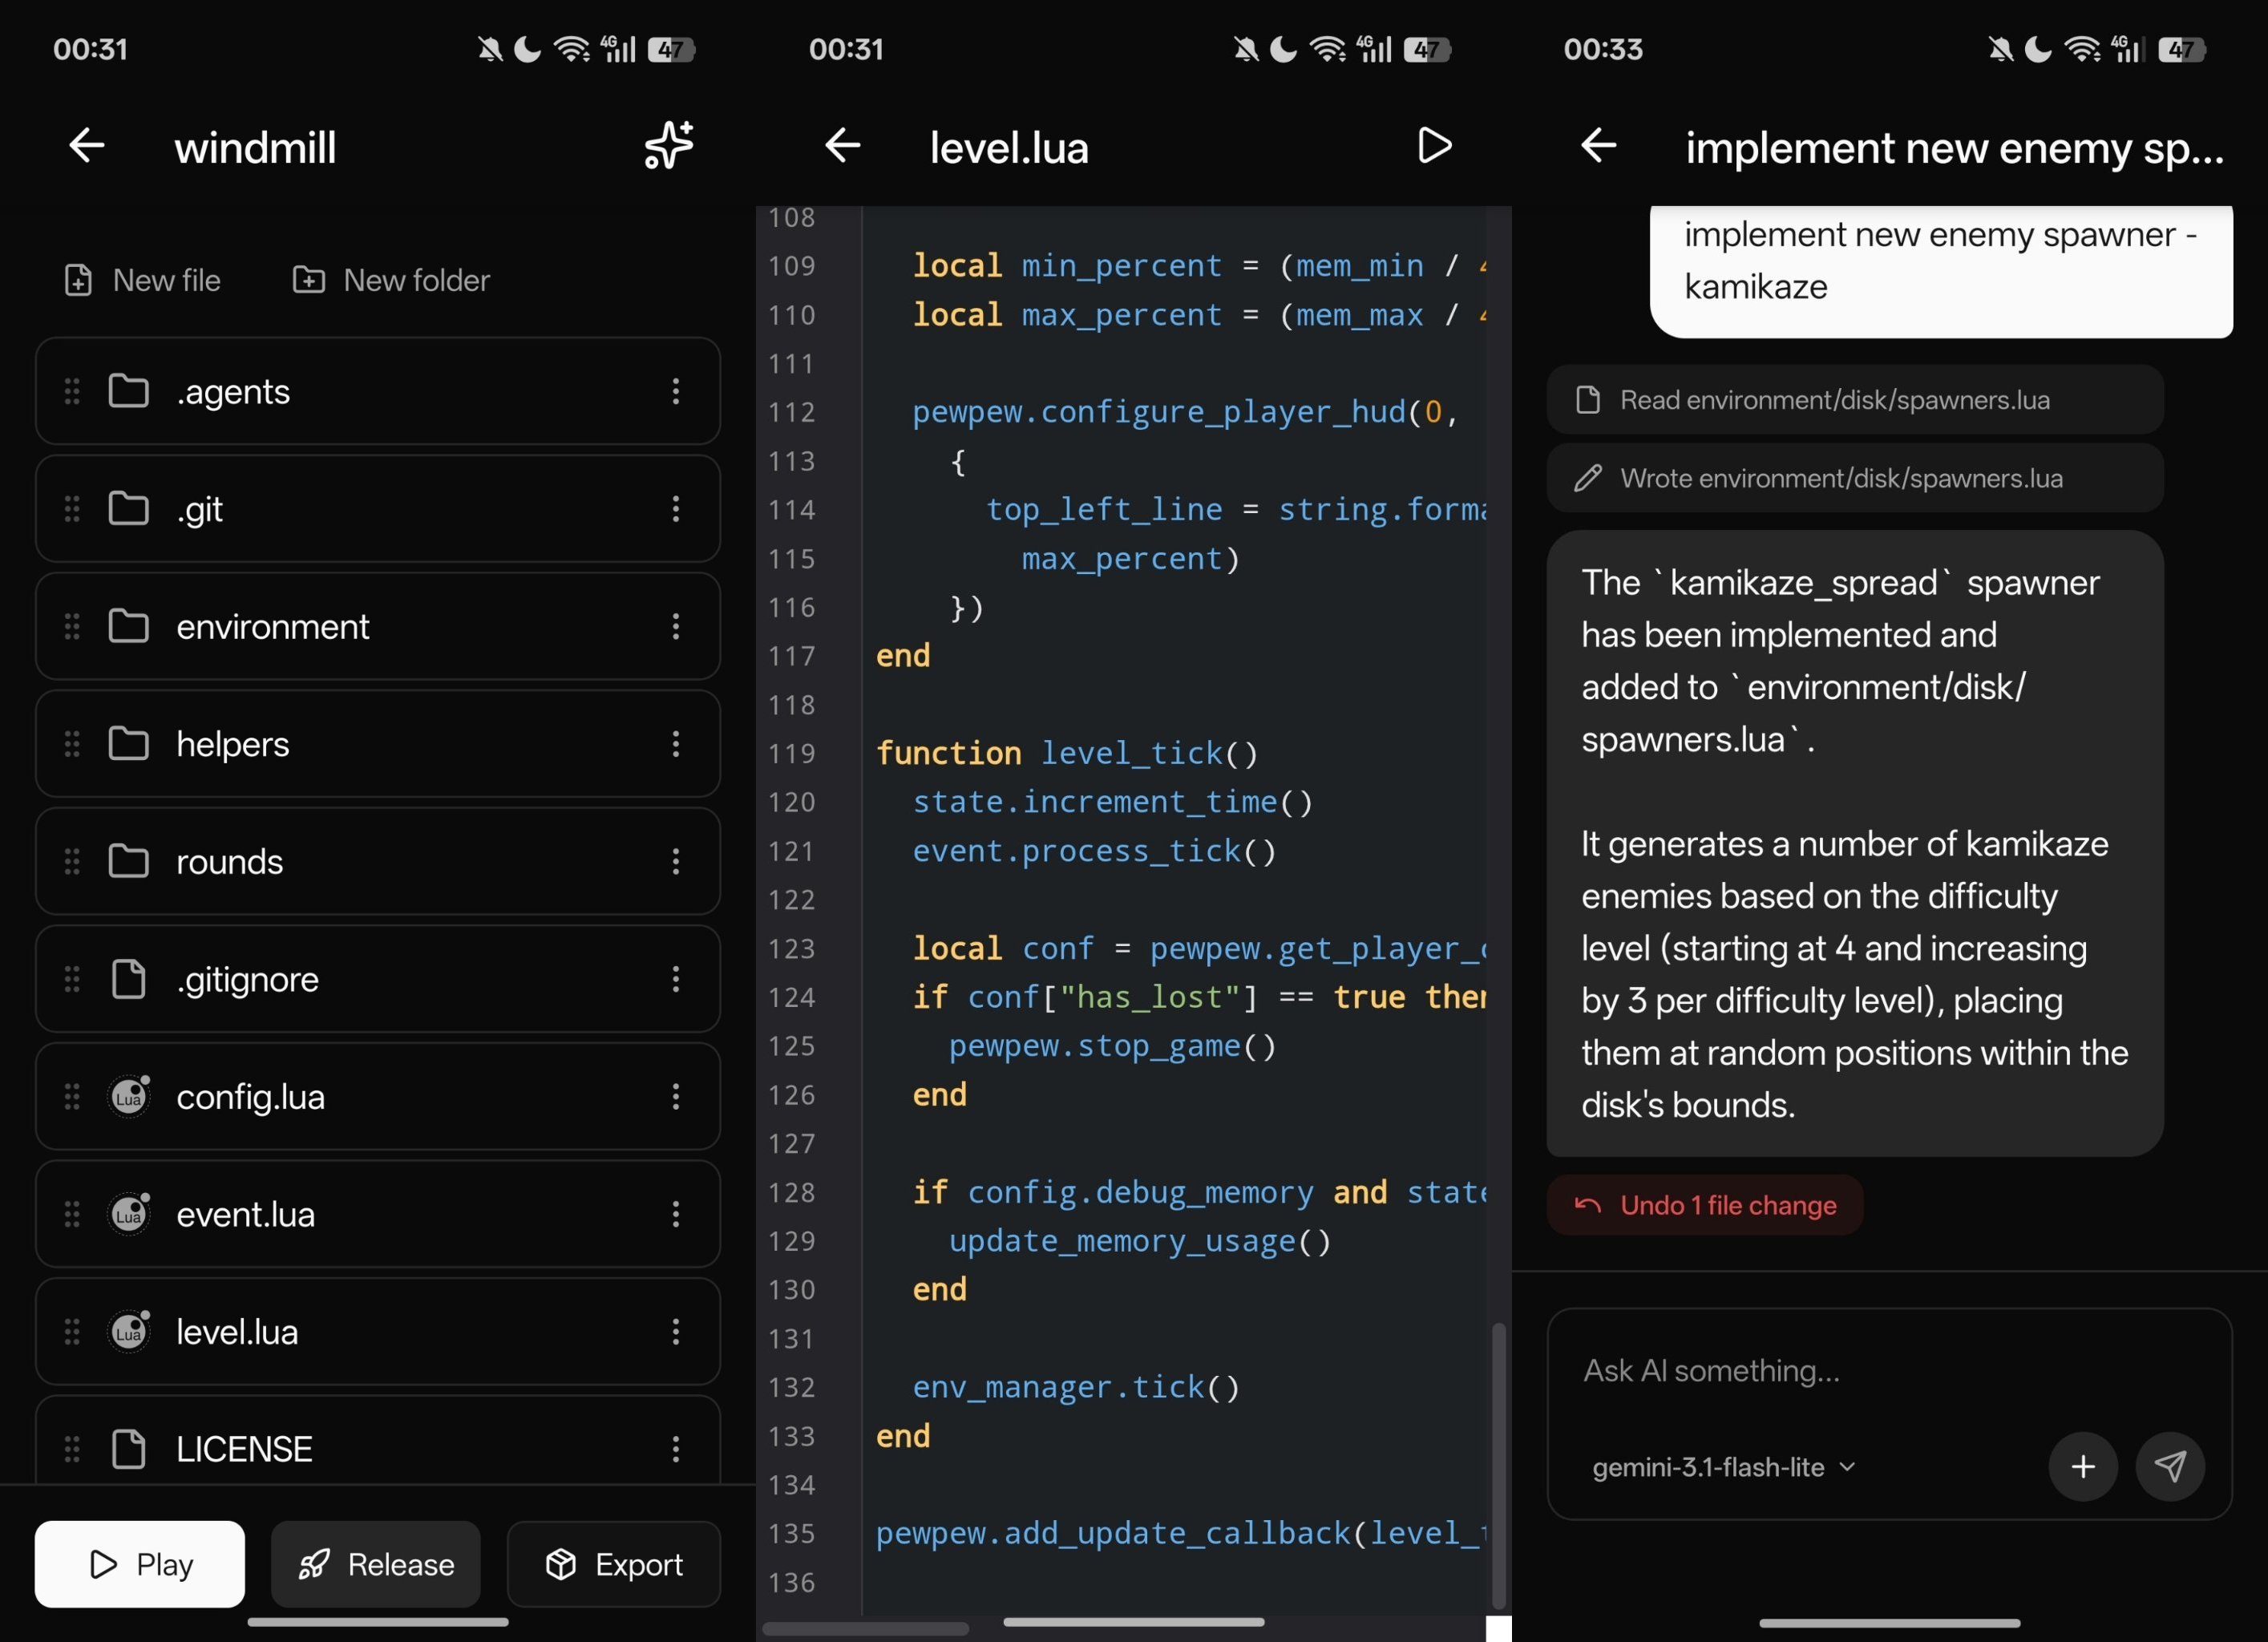
Task: Open the environment folder
Action: coord(378,627)
